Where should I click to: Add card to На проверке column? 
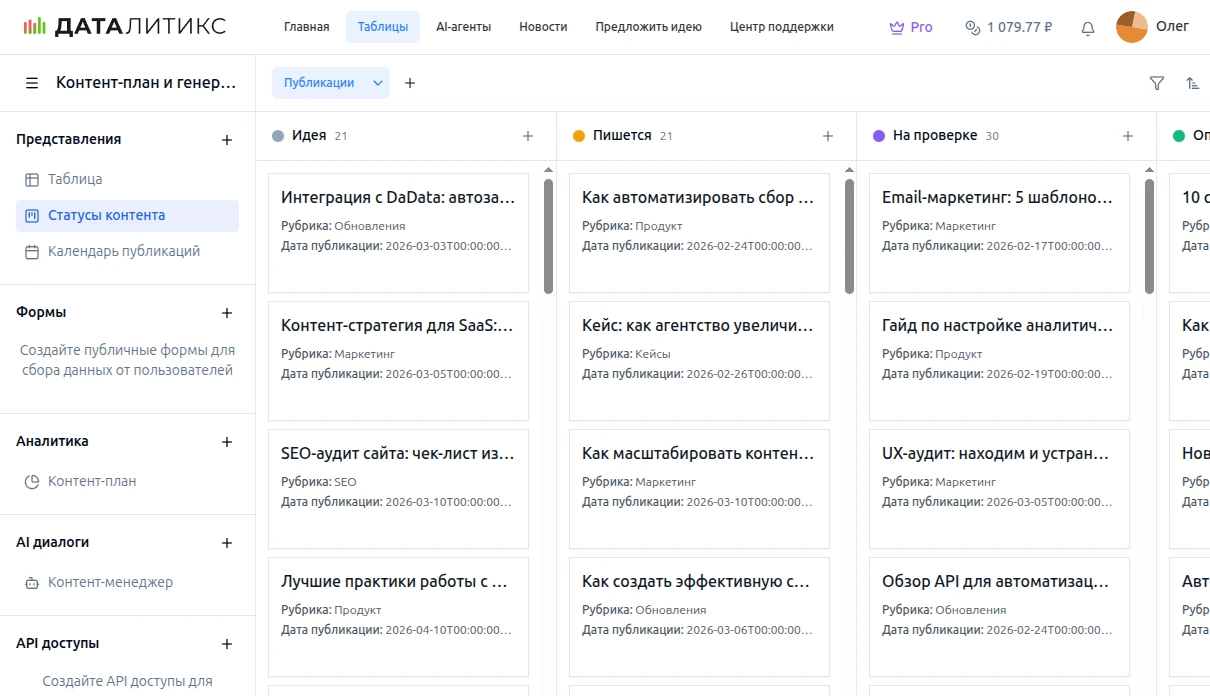point(1128,136)
